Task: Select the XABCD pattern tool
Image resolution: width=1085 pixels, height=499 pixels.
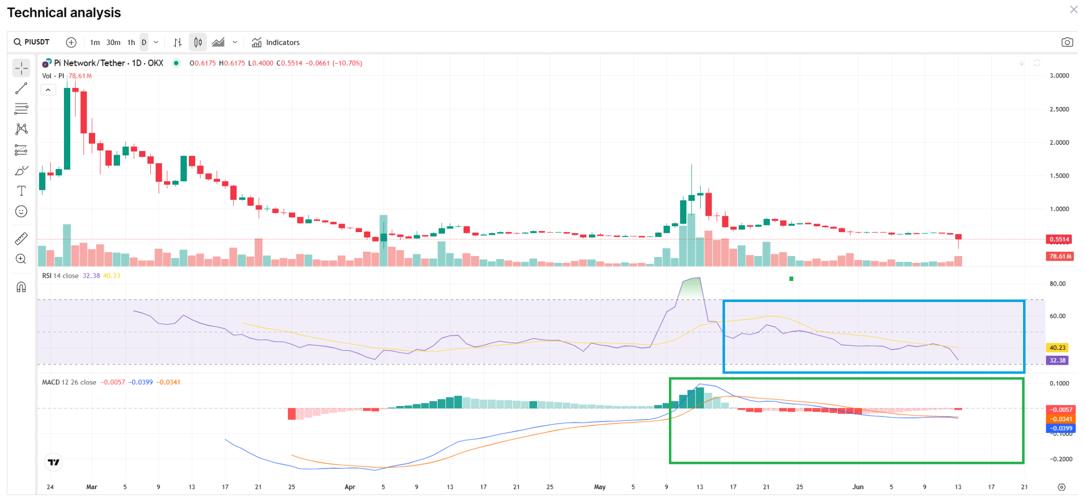Action: (x=21, y=129)
